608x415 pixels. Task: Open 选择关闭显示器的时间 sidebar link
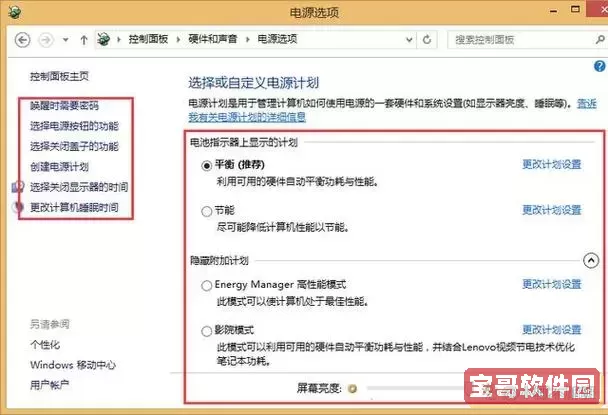[x=79, y=187]
